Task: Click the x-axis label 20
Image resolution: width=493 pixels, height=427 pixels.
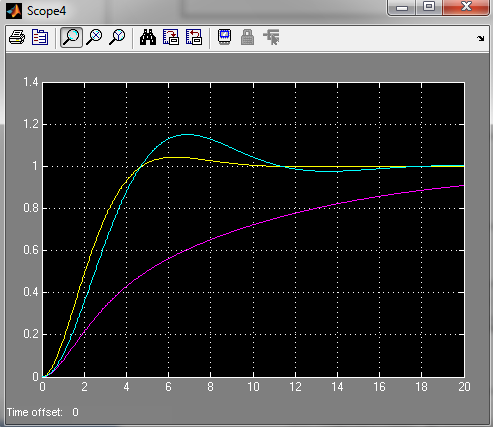Action: (x=464, y=387)
